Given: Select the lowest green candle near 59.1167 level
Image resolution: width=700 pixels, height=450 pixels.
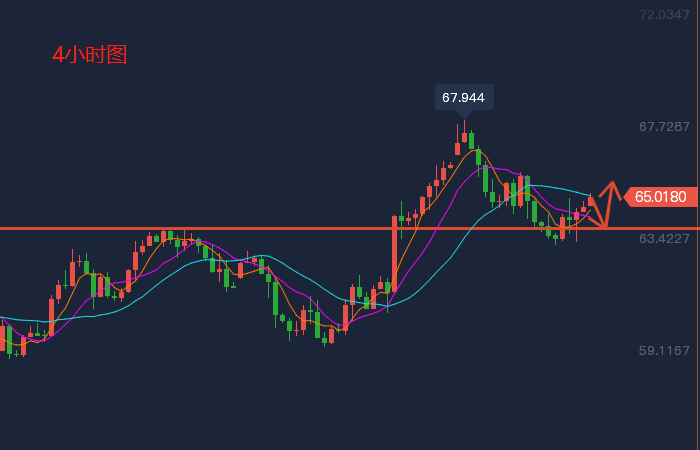Looking at the screenshot, I should point(325,340).
